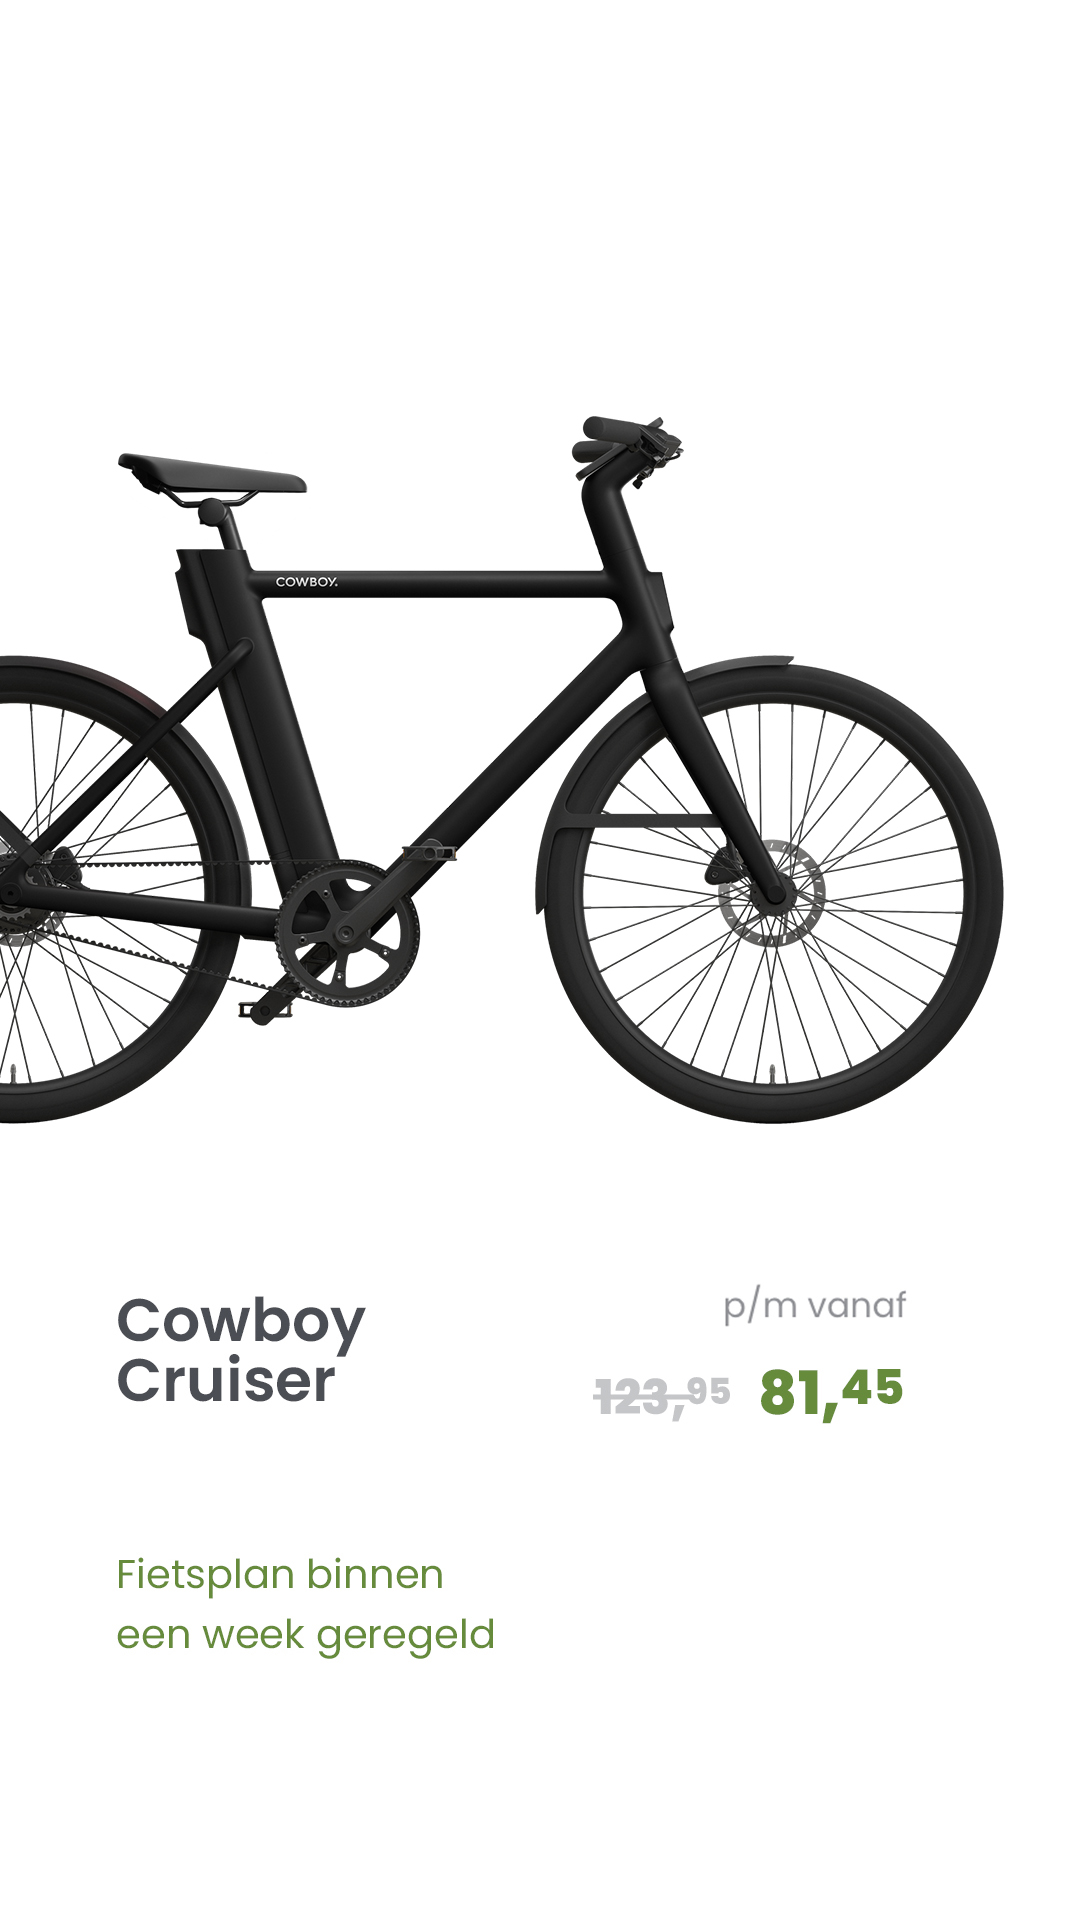This screenshot has width=1080, height=1920.
Task: Tap the 'p/m vanaf' label
Action: tap(815, 1306)
